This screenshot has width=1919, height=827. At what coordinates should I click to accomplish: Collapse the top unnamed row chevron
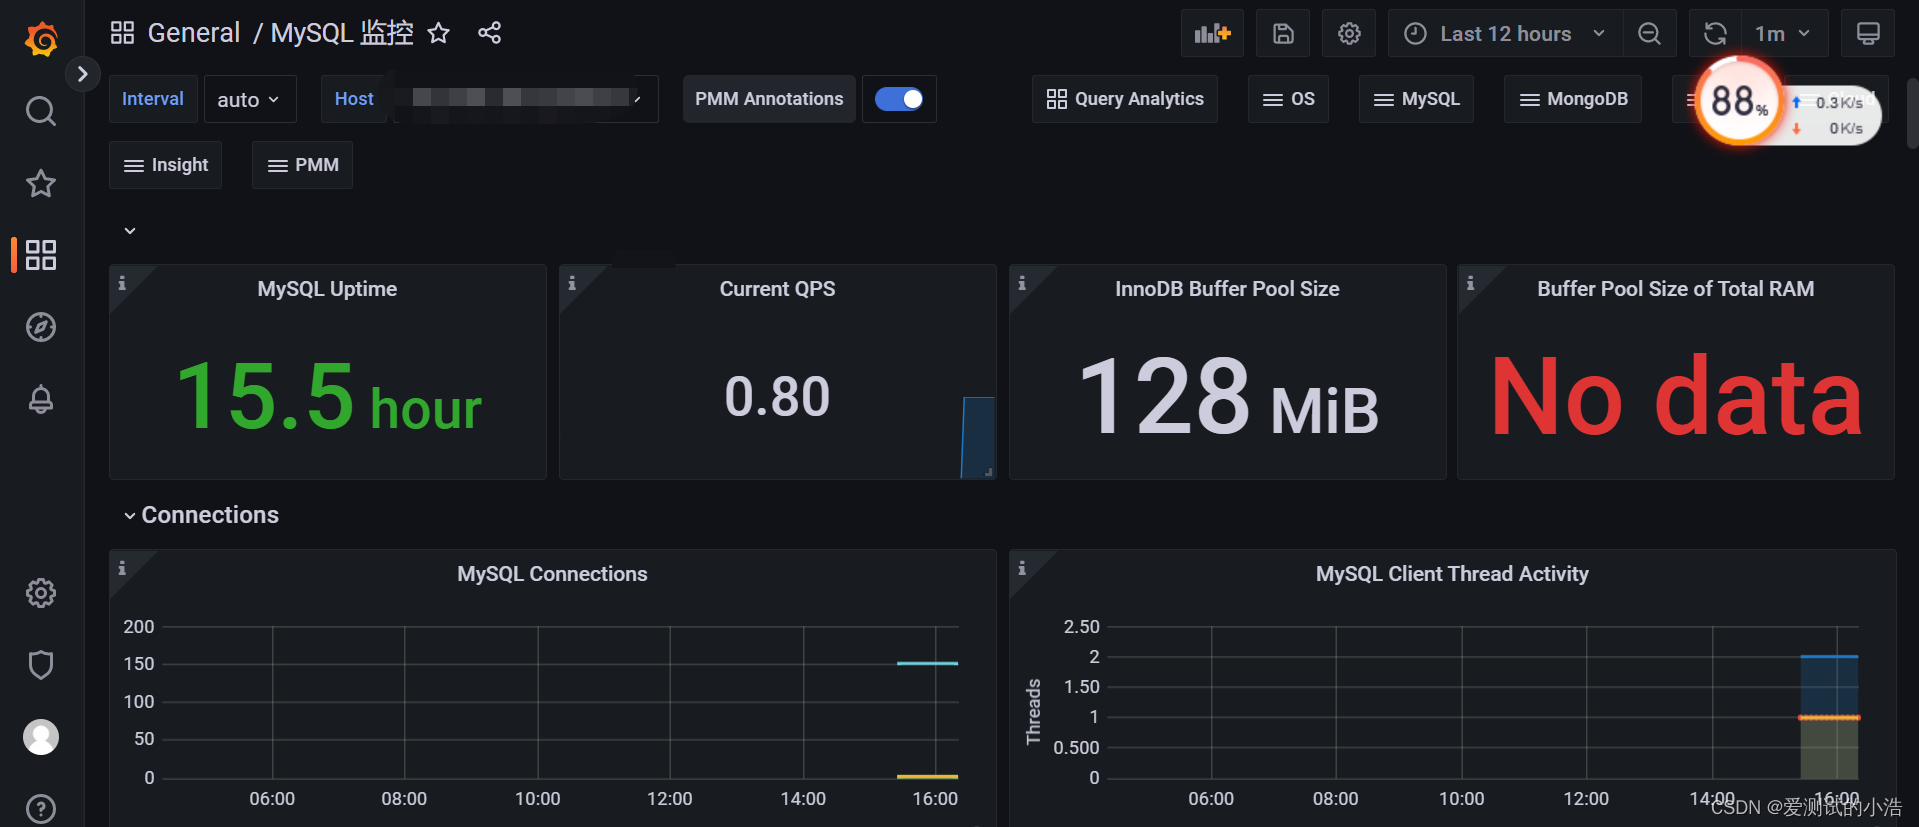(x=130, y=231)
